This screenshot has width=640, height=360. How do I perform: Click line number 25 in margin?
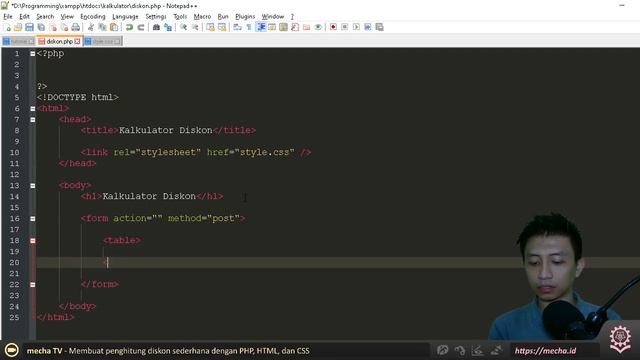14,318
